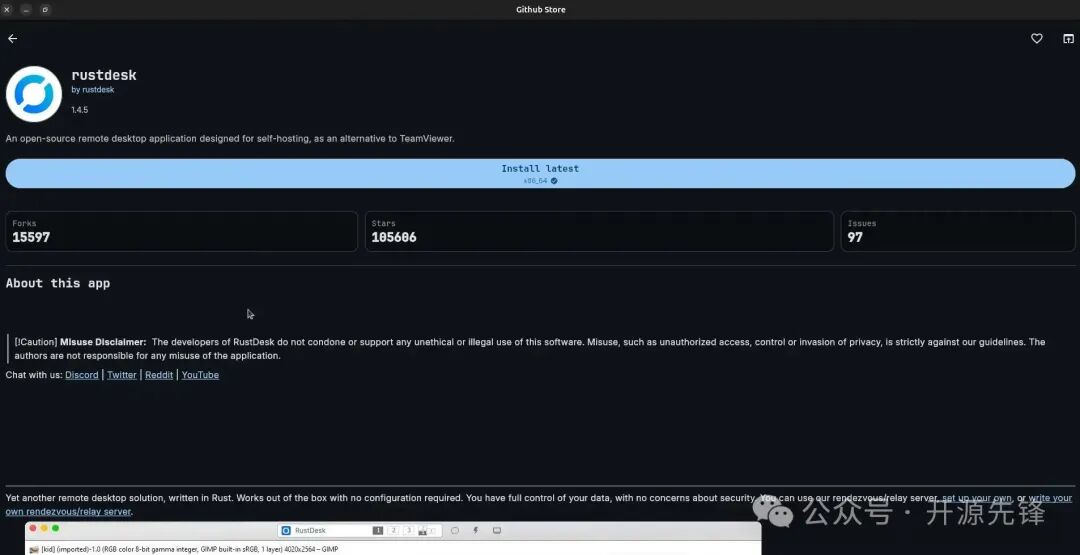This screenshot has height=555, width=1080.
Task: Follow the 'set up your own' link
Action: coord(977,498)
